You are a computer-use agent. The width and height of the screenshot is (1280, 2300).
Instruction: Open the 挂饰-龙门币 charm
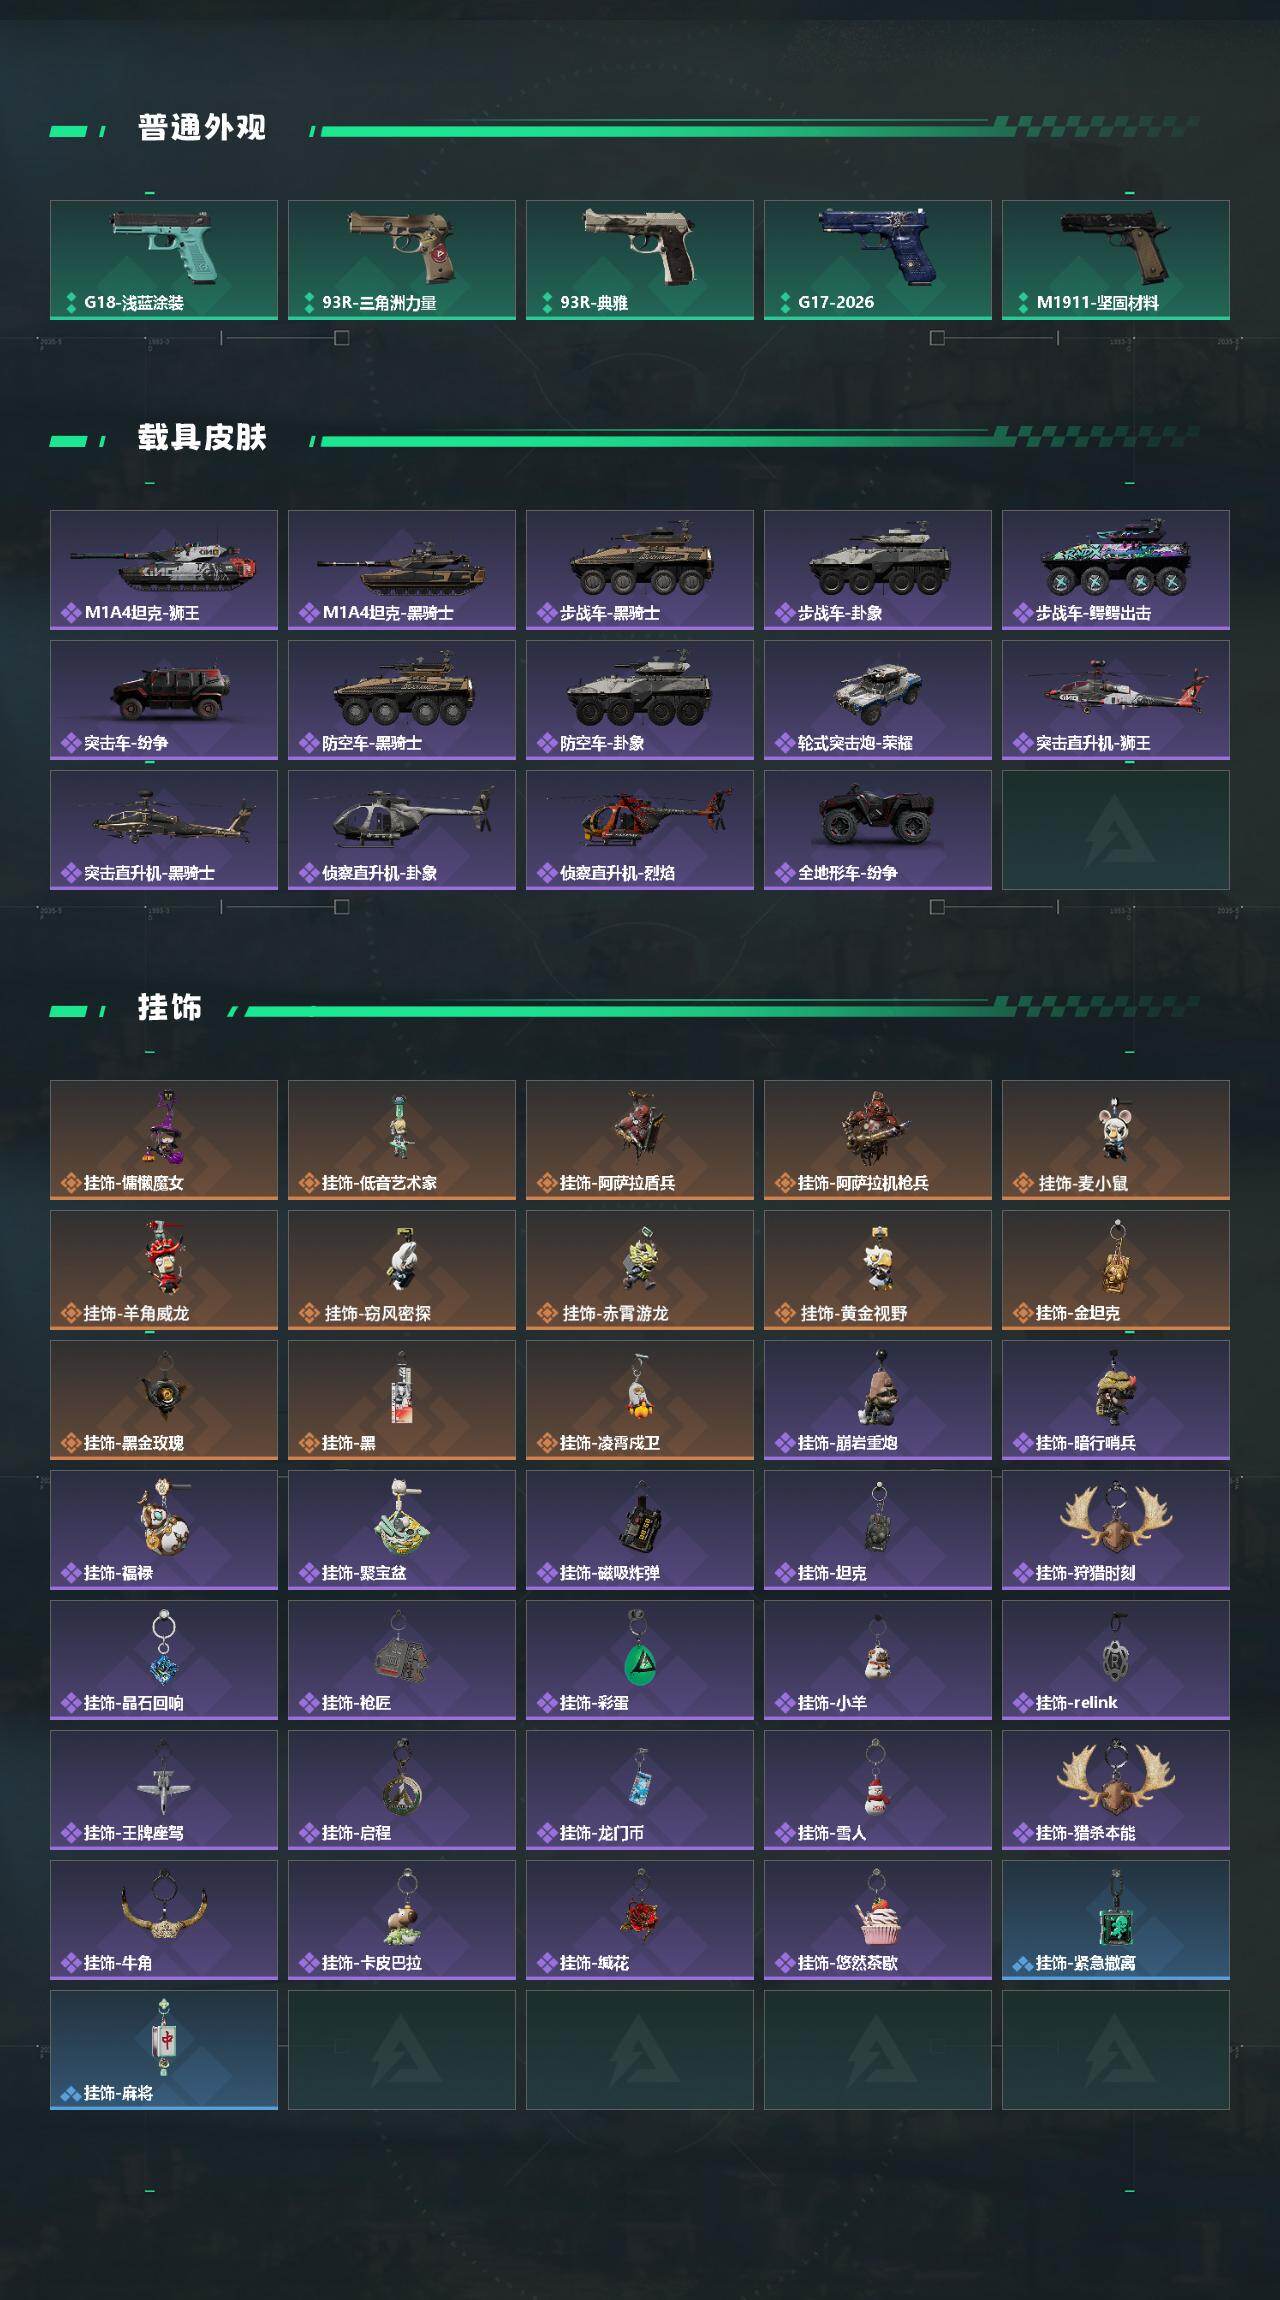coord(640,1790)
